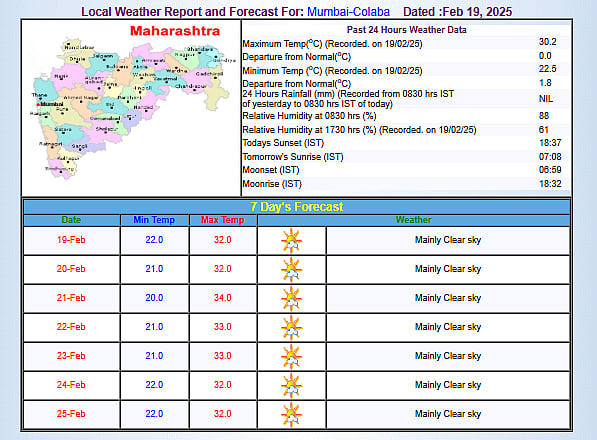The width and height of the screenshot is (597, 440).
Task: Click the Min Temp column header
Action: click(x=154, y=220)
